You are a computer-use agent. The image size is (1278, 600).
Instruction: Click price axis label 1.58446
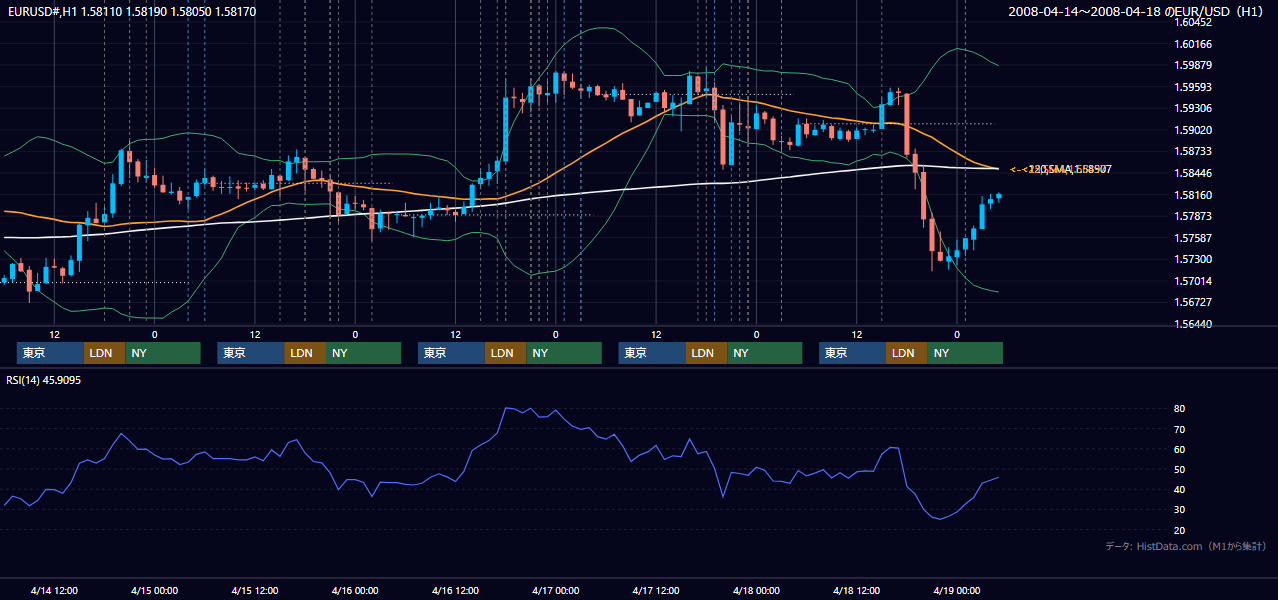(1193, 173)
